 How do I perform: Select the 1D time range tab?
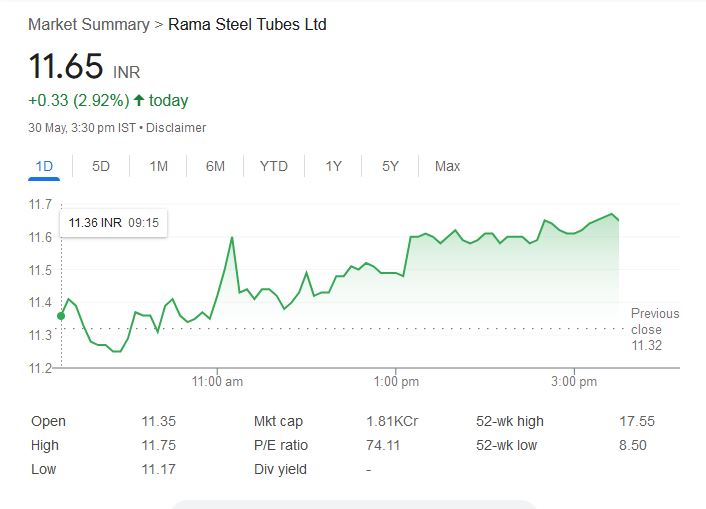click(44, 166)
